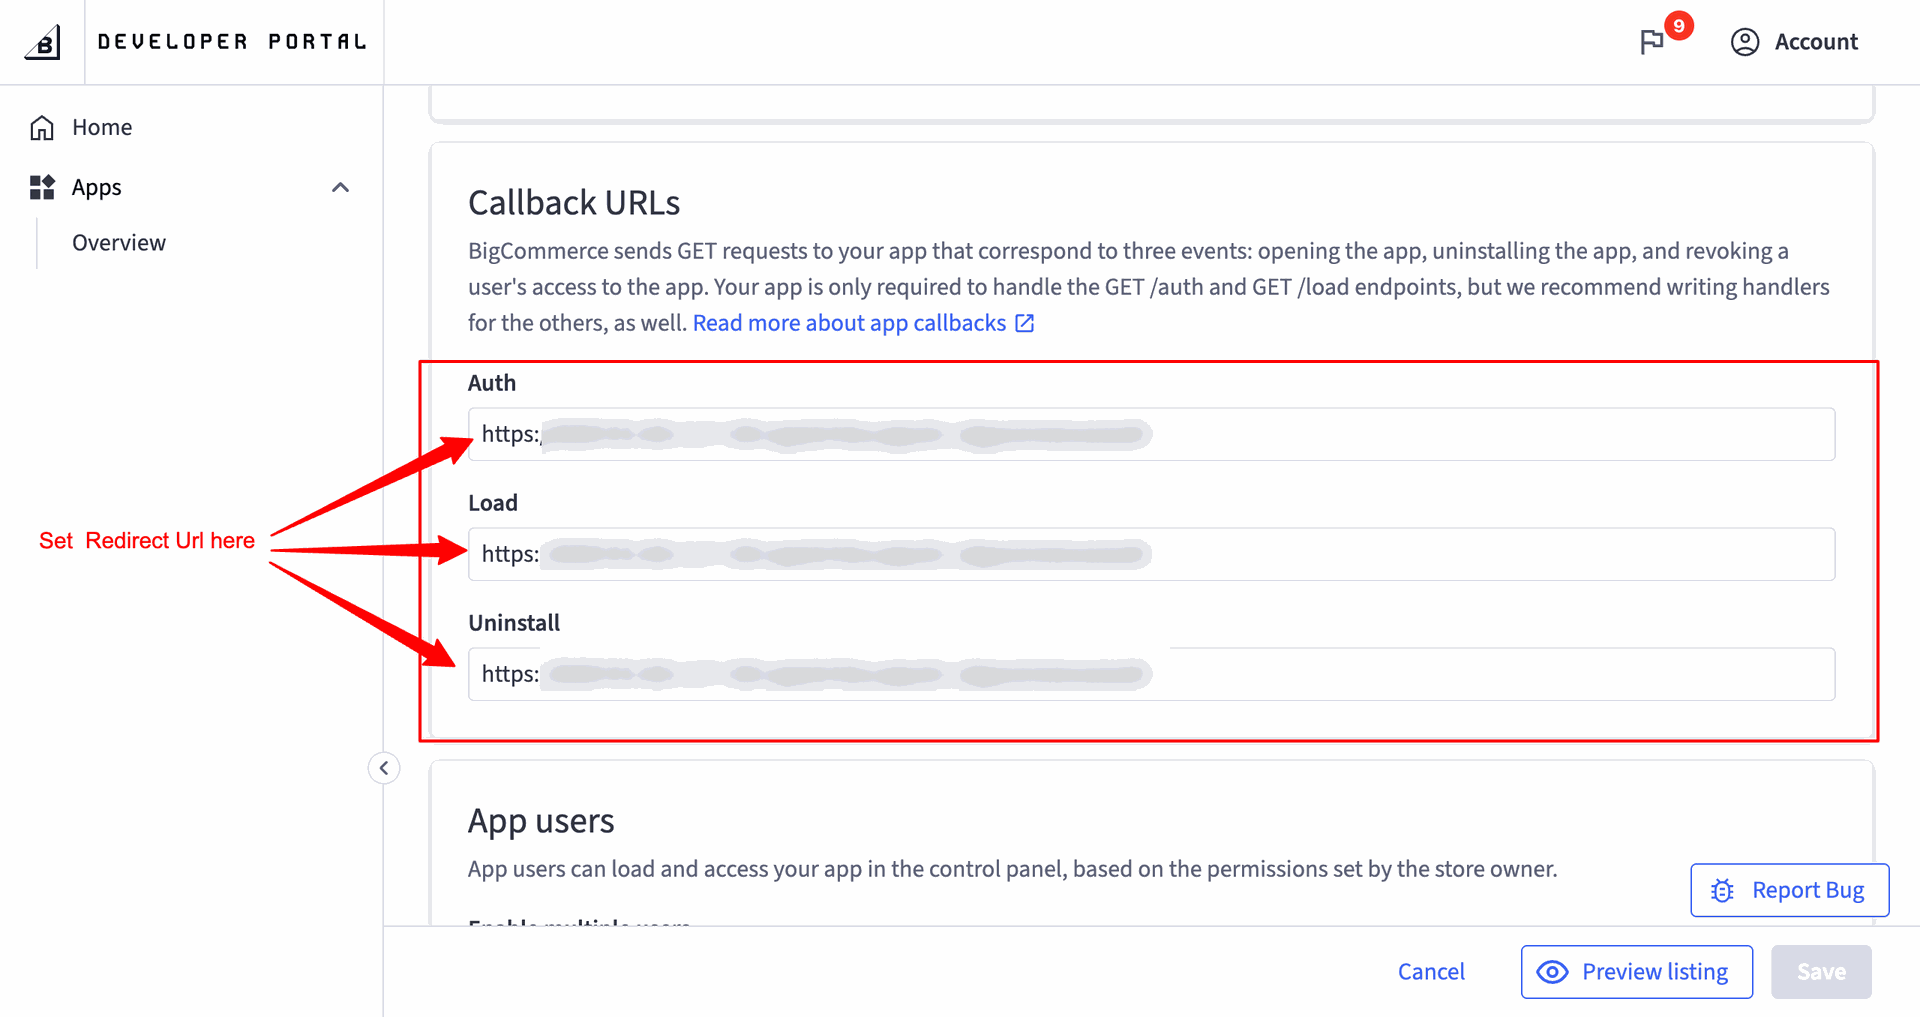The height and width of the screenshot is (1017, 1920).
Task: Click the Home house icon
Action: pyautogui.click(x=42, y=127)
